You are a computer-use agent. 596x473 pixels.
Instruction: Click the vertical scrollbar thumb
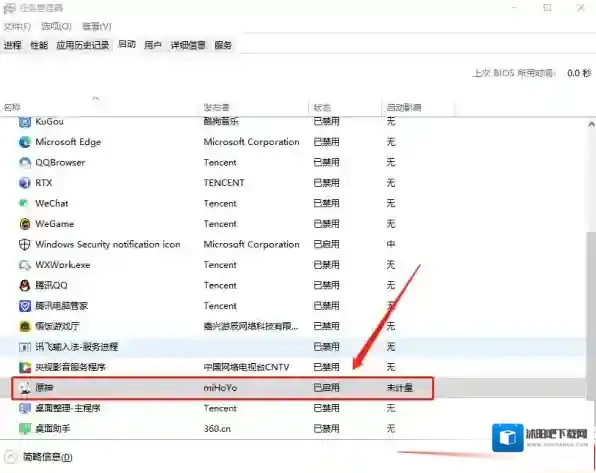pos(591,316)
